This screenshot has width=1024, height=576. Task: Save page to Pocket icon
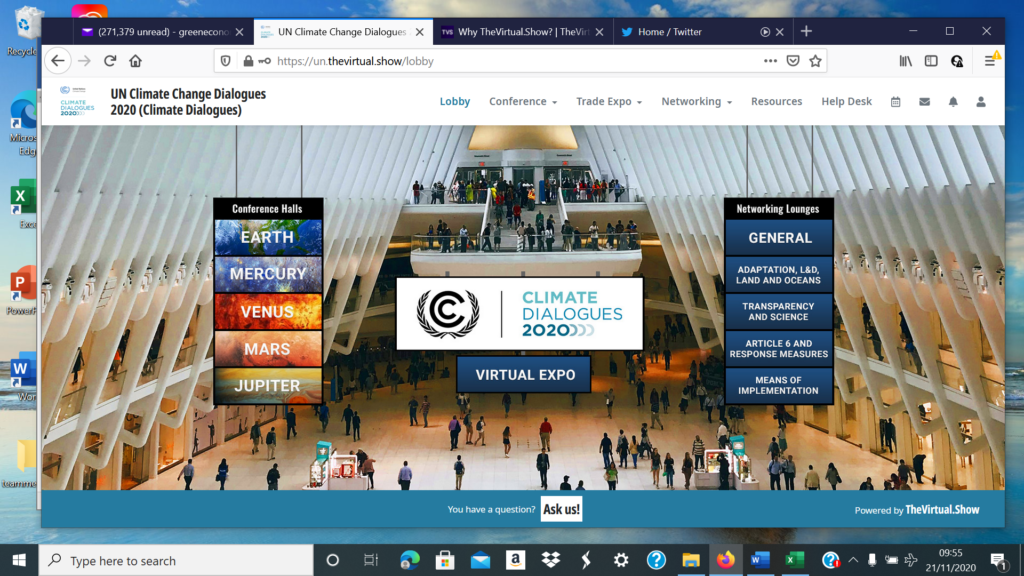coord(793,61)
